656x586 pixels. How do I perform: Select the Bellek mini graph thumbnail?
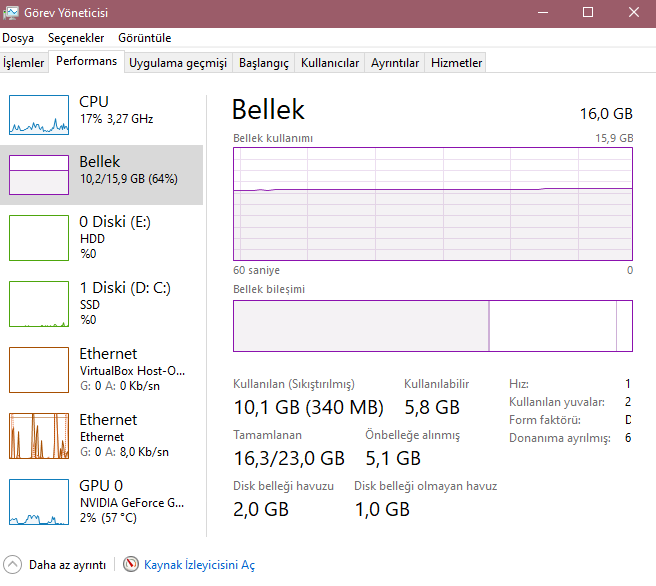point(39,175)
